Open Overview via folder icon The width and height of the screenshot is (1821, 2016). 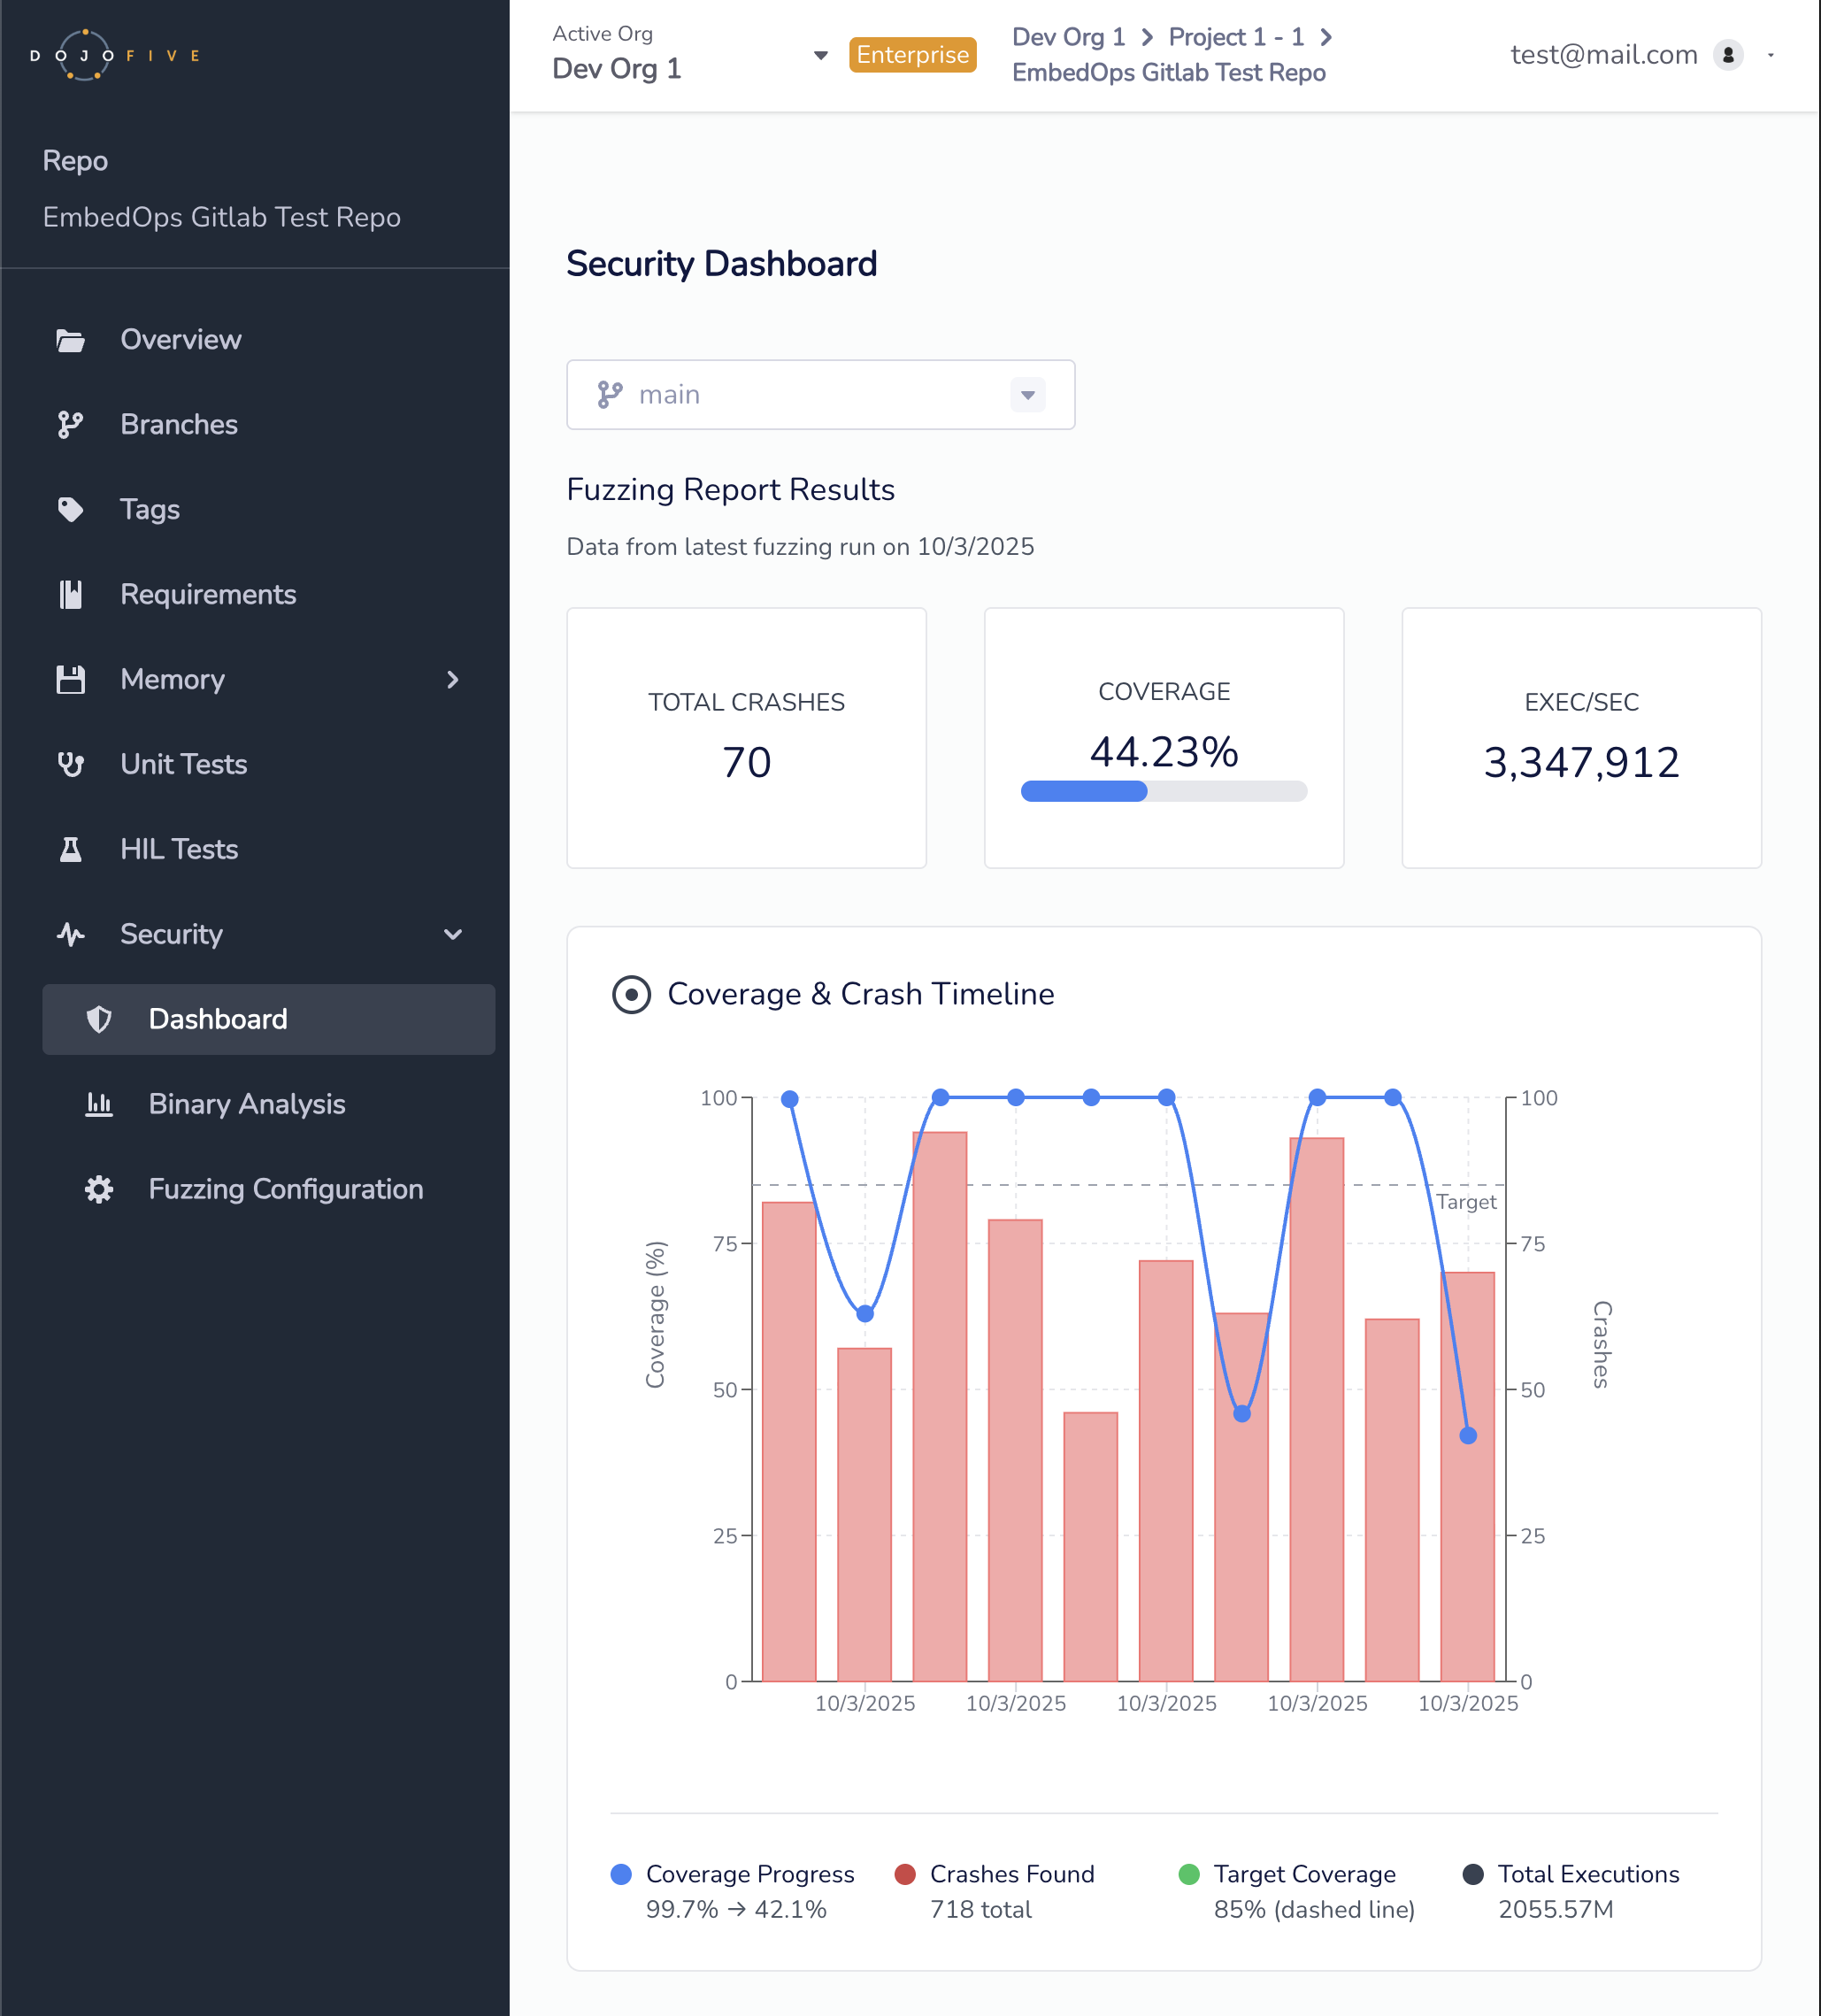(70, 340)
